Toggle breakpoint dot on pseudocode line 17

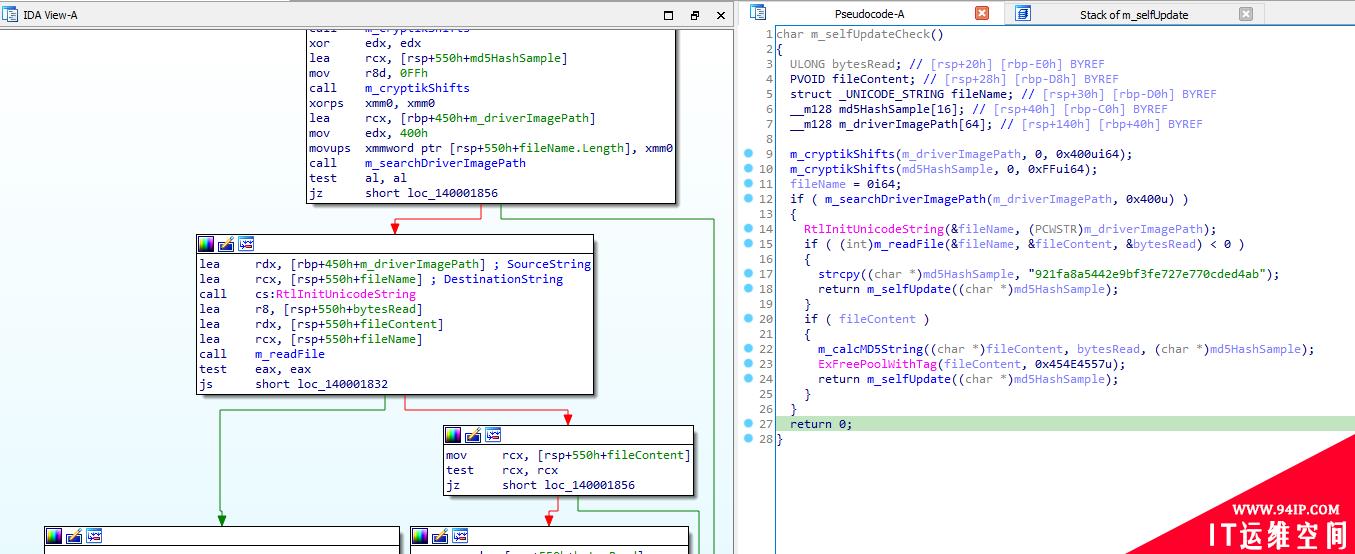coord(749,274)
